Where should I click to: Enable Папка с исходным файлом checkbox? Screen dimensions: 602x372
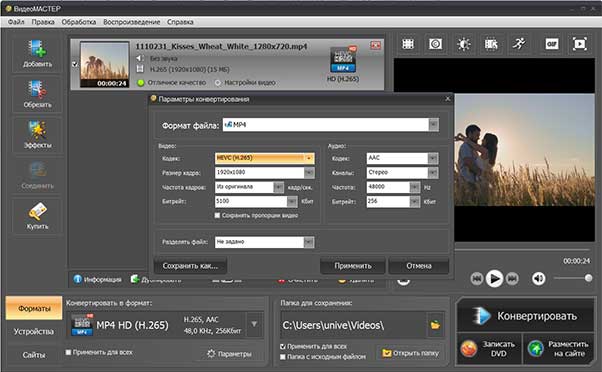(x=283, y=357)
